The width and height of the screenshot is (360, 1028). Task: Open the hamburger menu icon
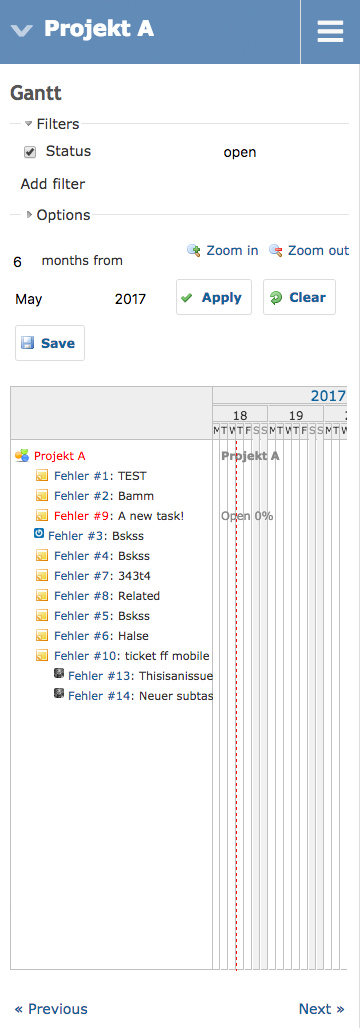(330, 31)
